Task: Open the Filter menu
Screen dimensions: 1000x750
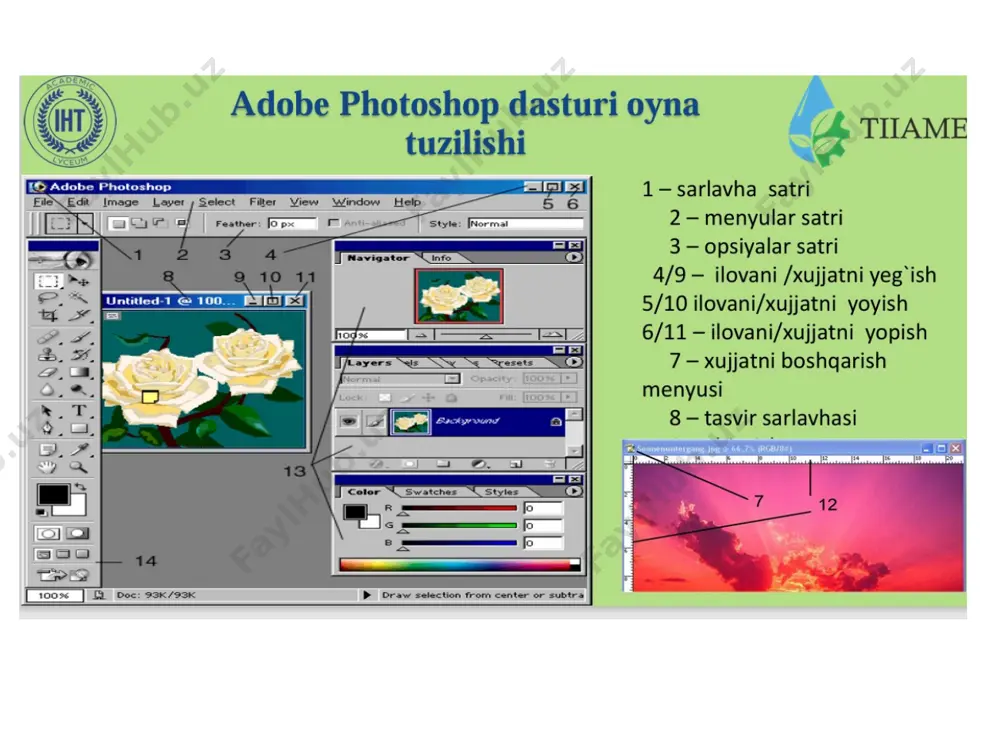Action: [262, 202]
